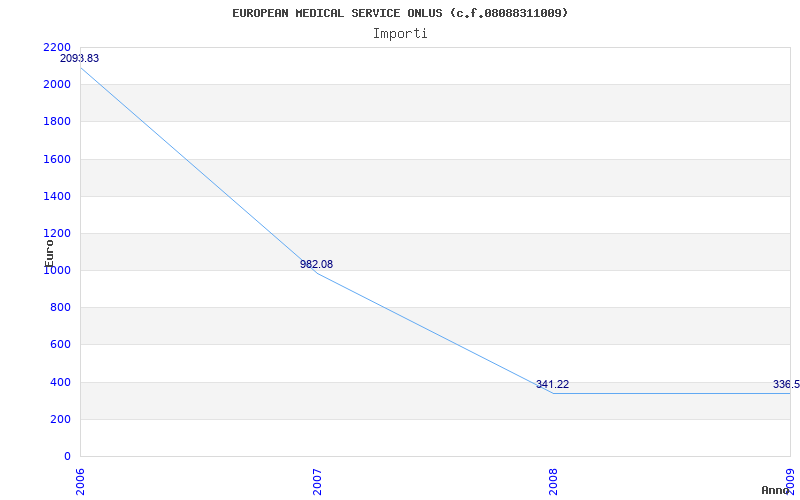This screenshot has height=500, width=800.
Task: Click the 982.08 data label
Action: 316,264
